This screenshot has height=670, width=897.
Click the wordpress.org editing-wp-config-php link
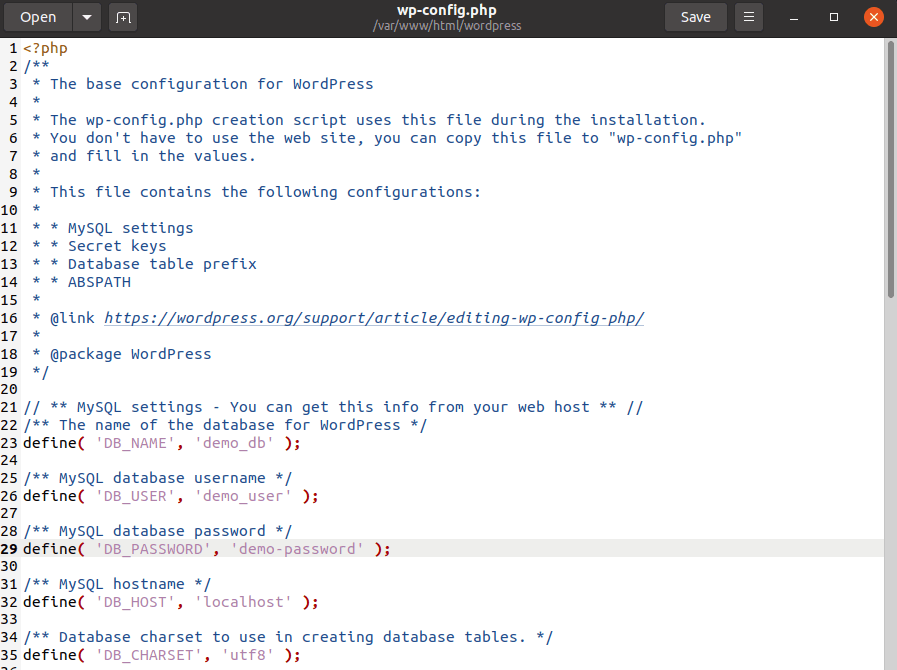point(374,318)
